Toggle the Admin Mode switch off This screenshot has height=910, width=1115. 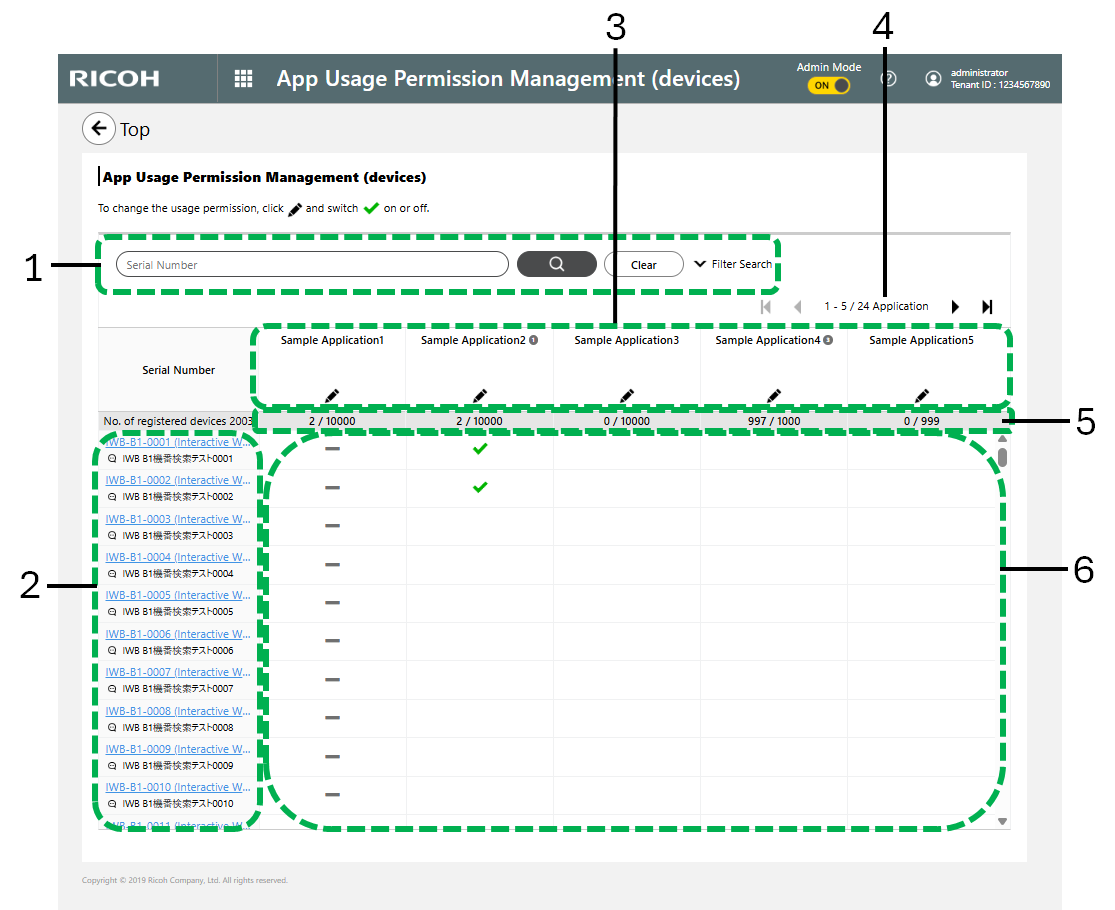pos(829,86)
